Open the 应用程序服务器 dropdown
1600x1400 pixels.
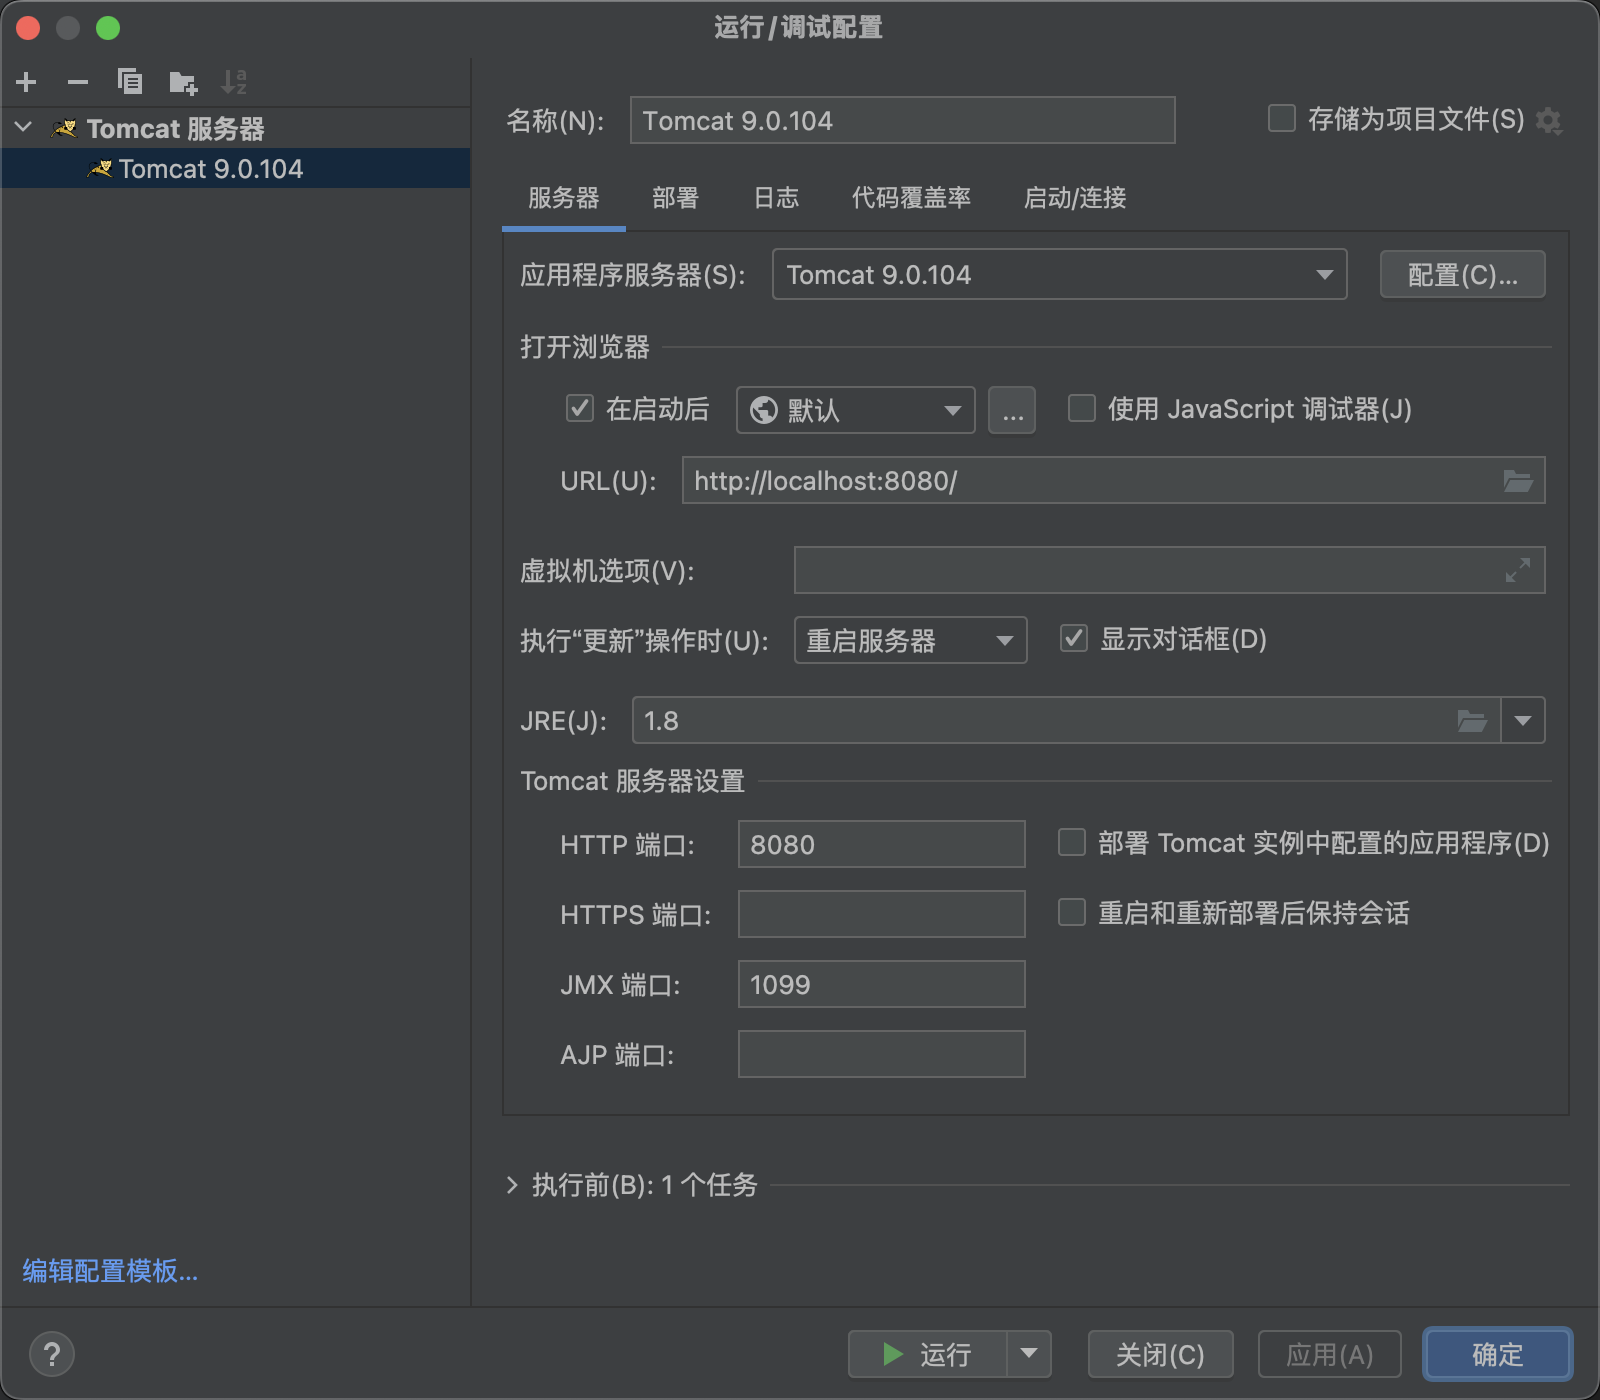coord(1059,275)
